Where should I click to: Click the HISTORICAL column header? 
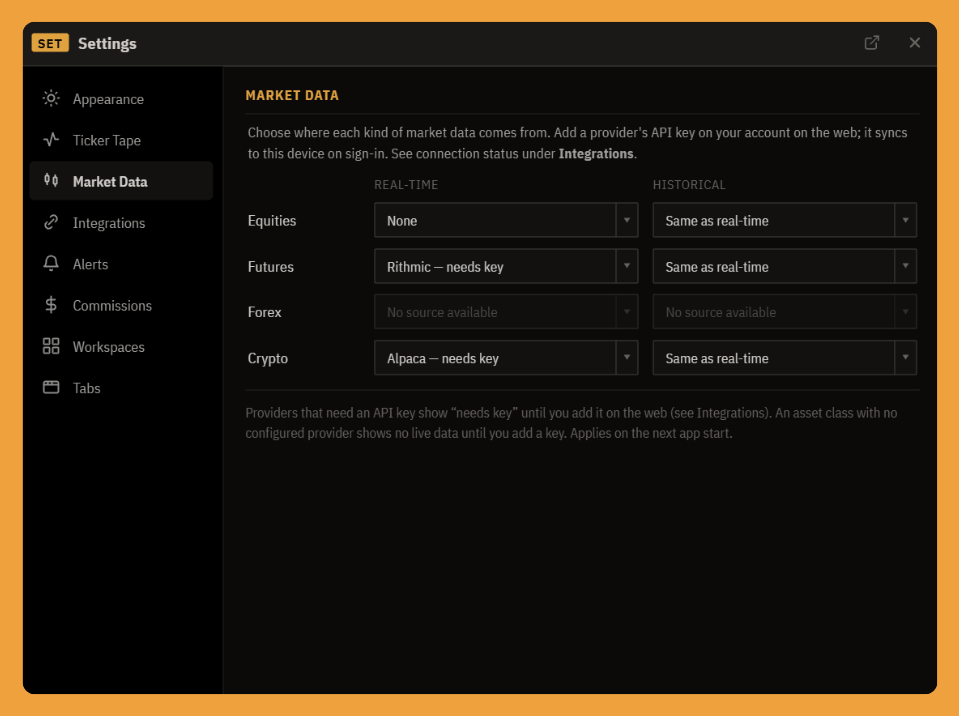[689, 185]
